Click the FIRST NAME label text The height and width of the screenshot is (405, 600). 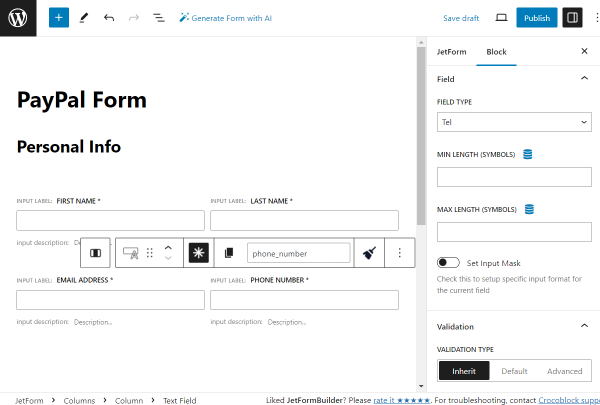pos(78,201)
